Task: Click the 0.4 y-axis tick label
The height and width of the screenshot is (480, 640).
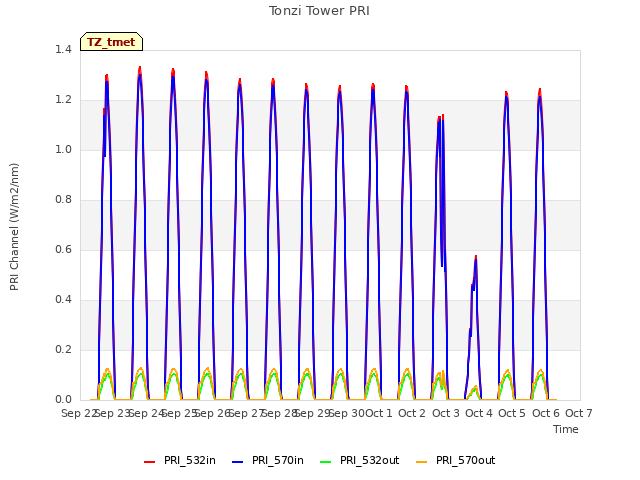Action: 63,300
